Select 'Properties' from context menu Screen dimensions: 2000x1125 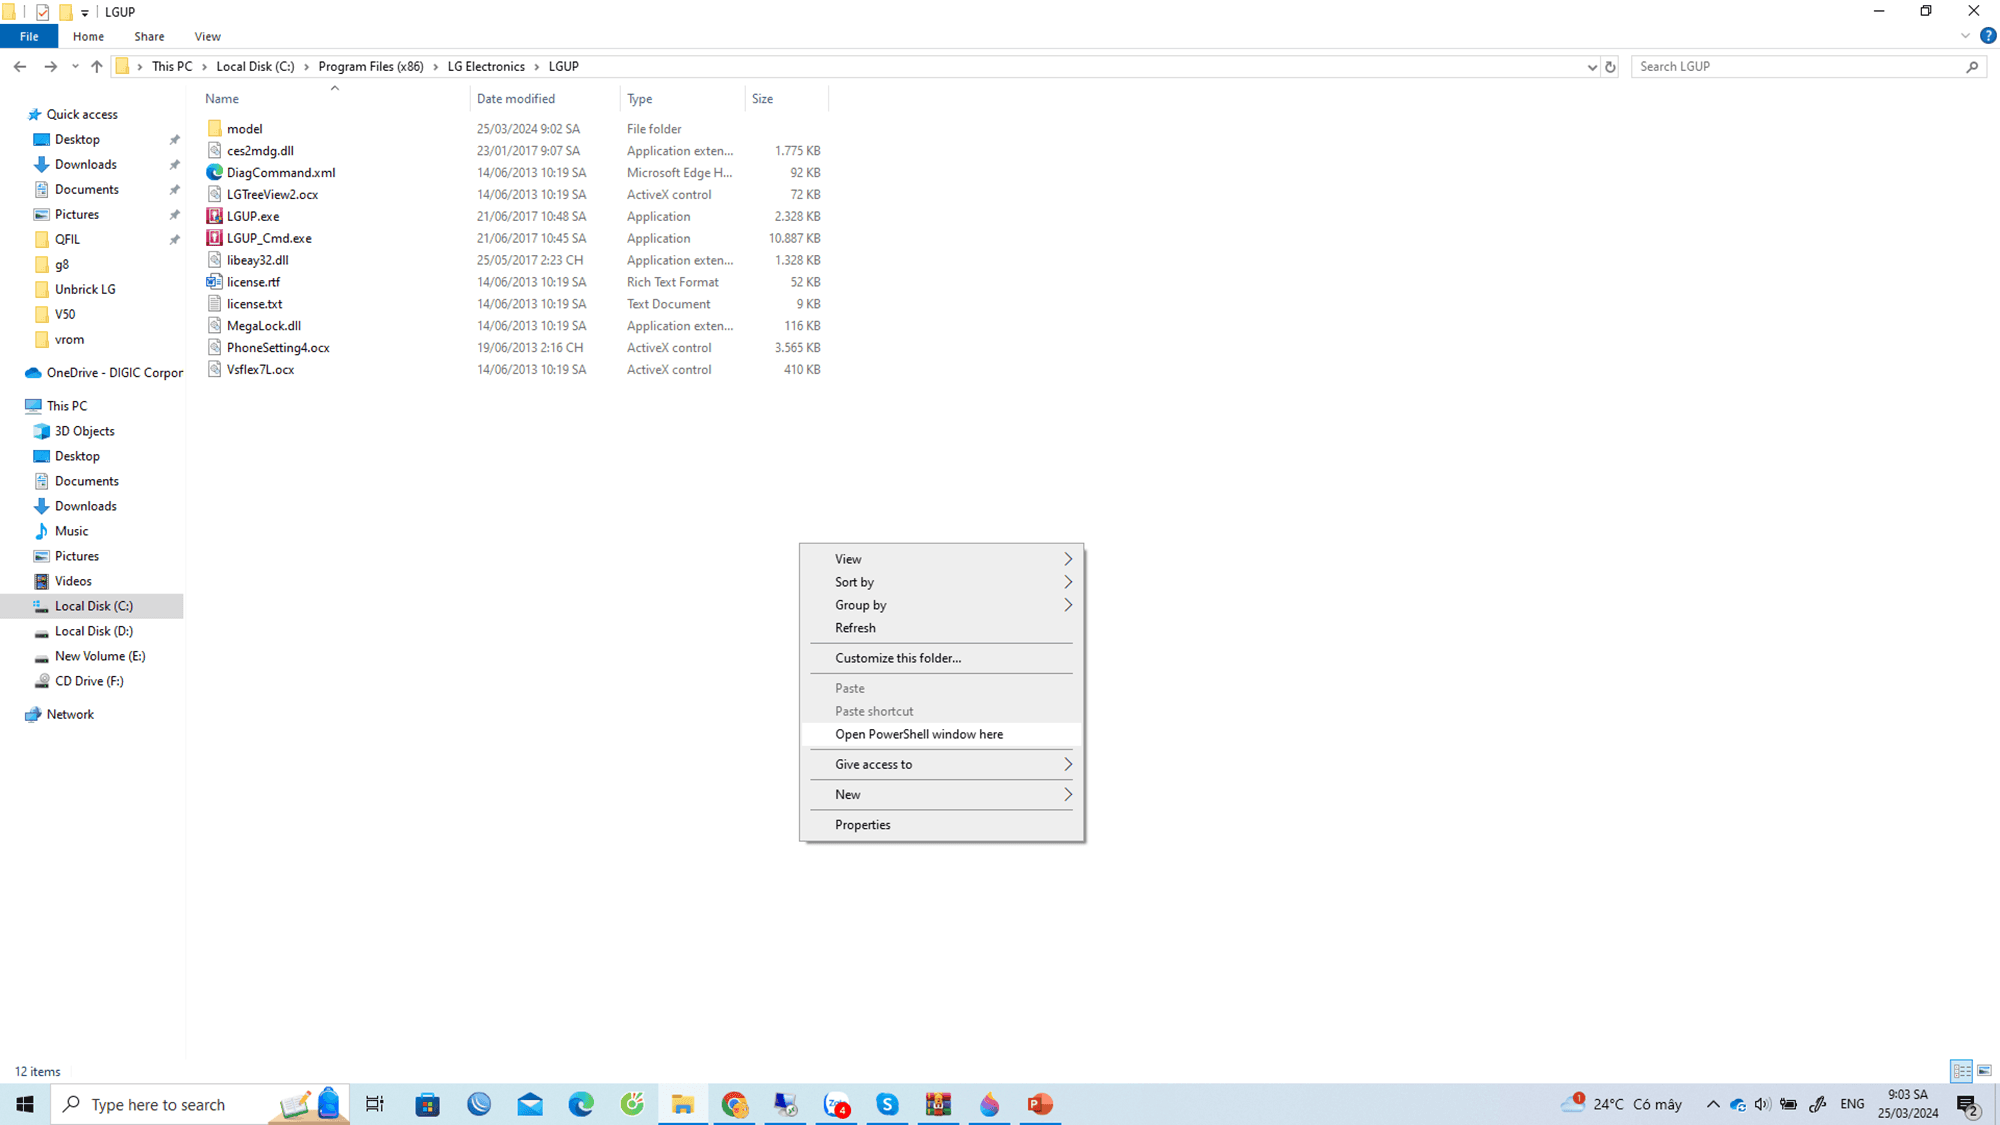(863, 824)
